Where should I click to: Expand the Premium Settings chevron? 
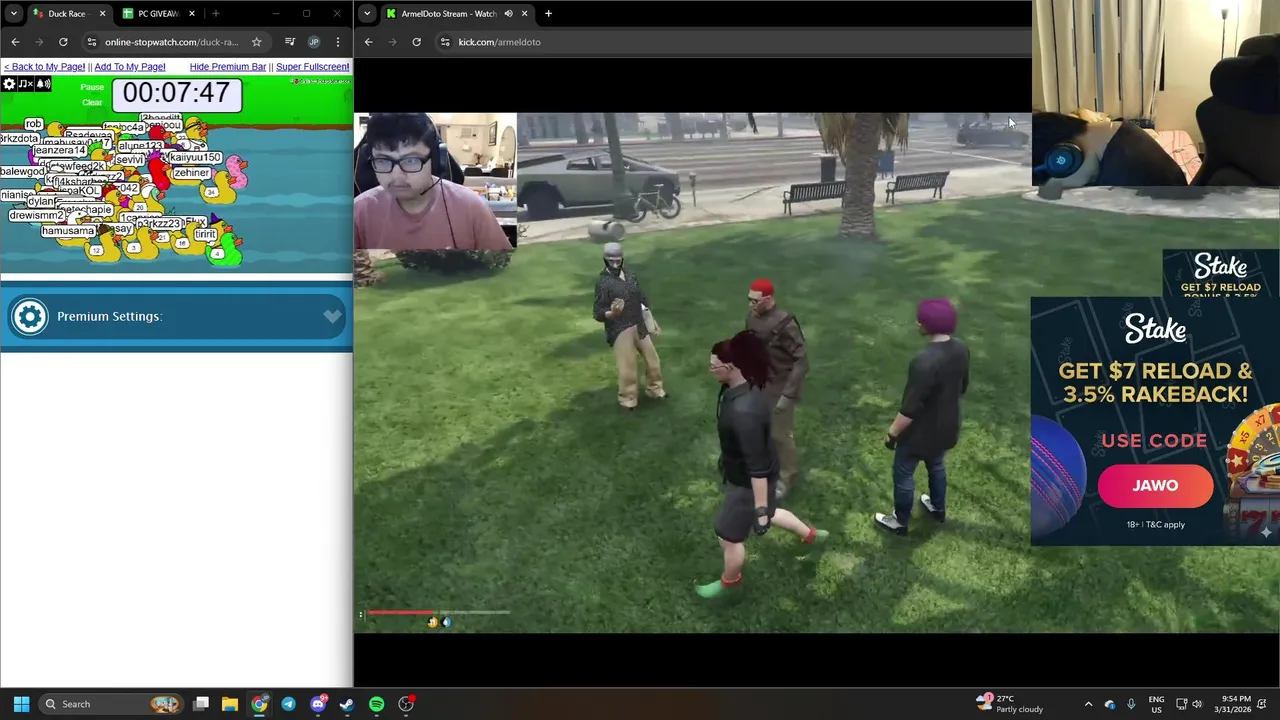pos(332,316)
